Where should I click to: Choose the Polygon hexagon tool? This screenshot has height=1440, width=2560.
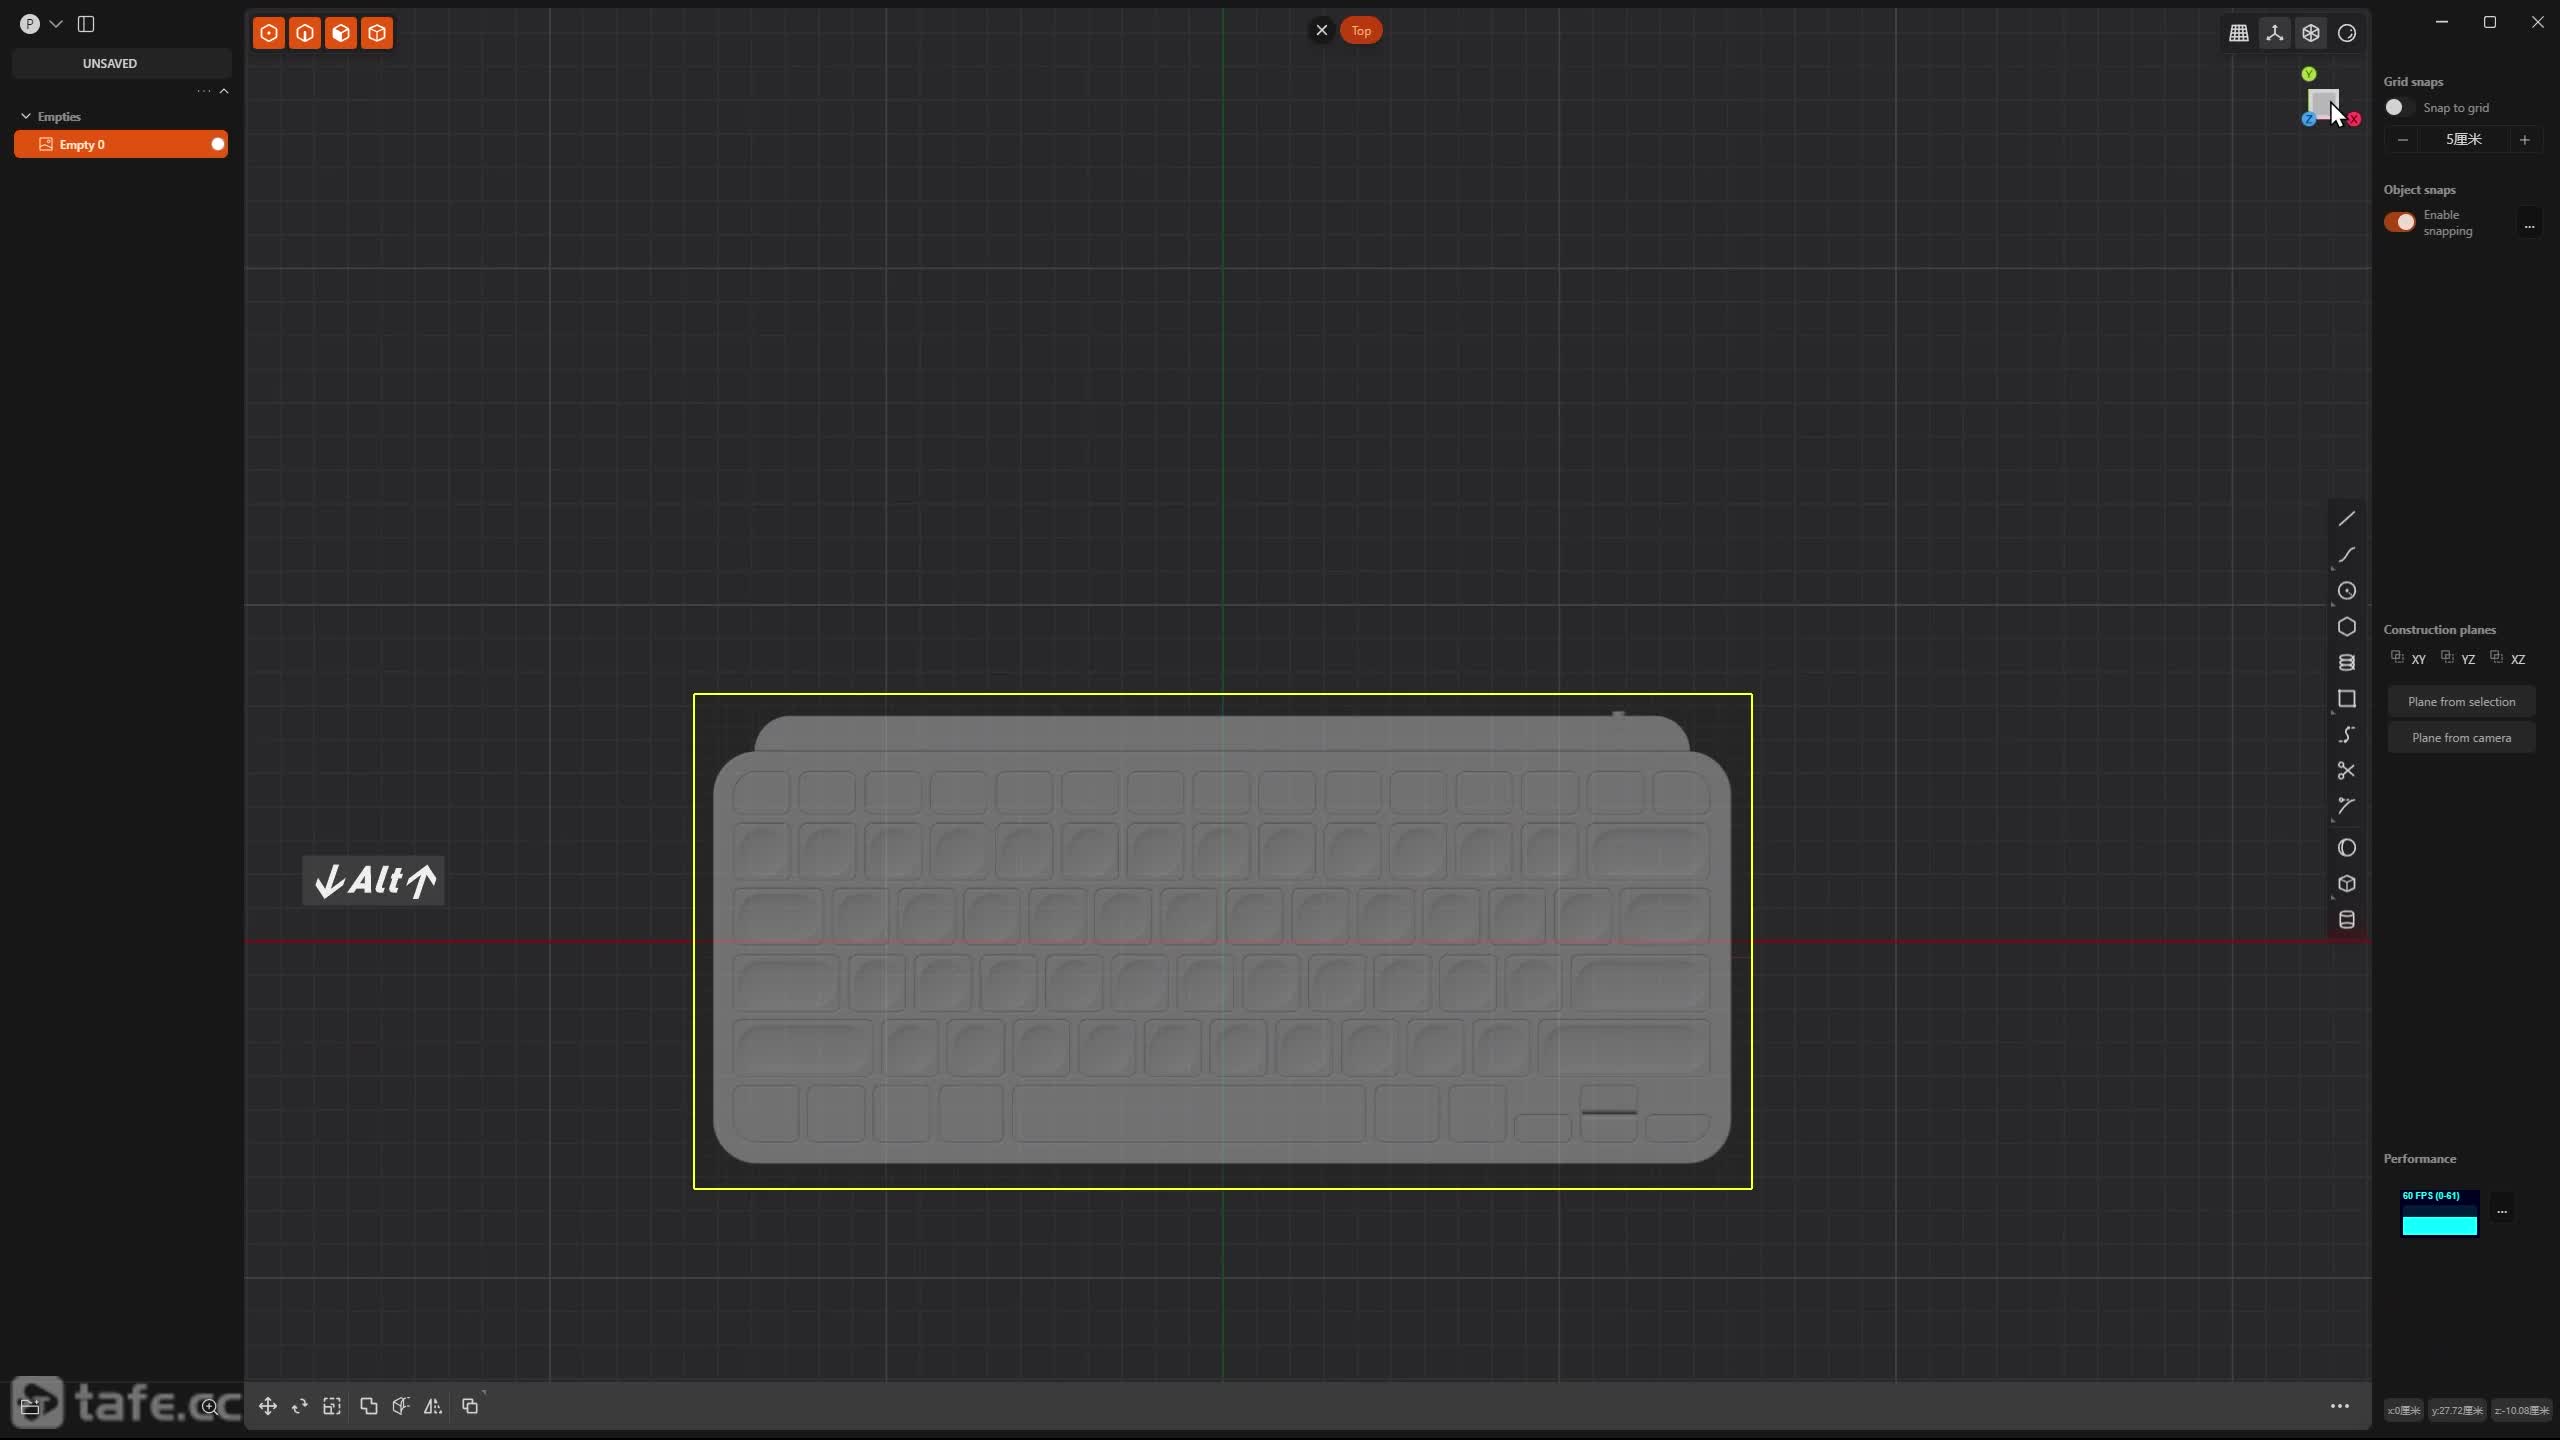coord(2346,627)
